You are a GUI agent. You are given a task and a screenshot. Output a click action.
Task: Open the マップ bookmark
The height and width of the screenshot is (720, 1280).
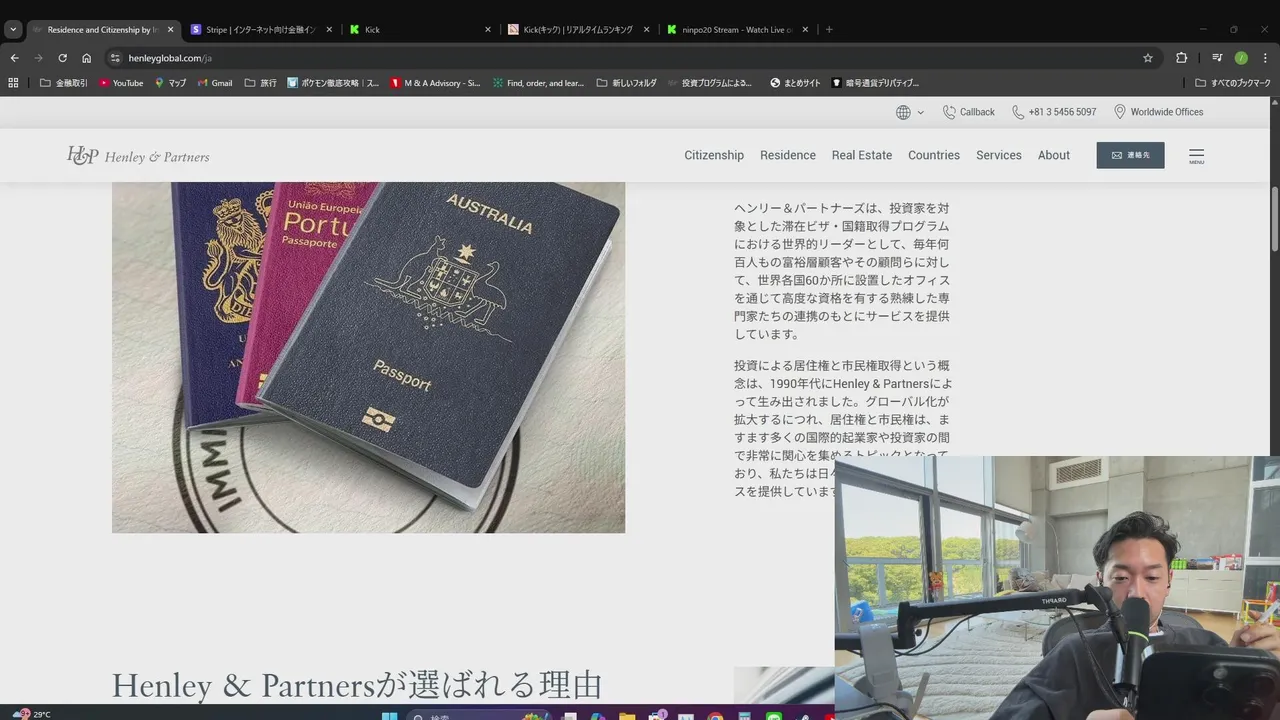click(x=171, y=83)
